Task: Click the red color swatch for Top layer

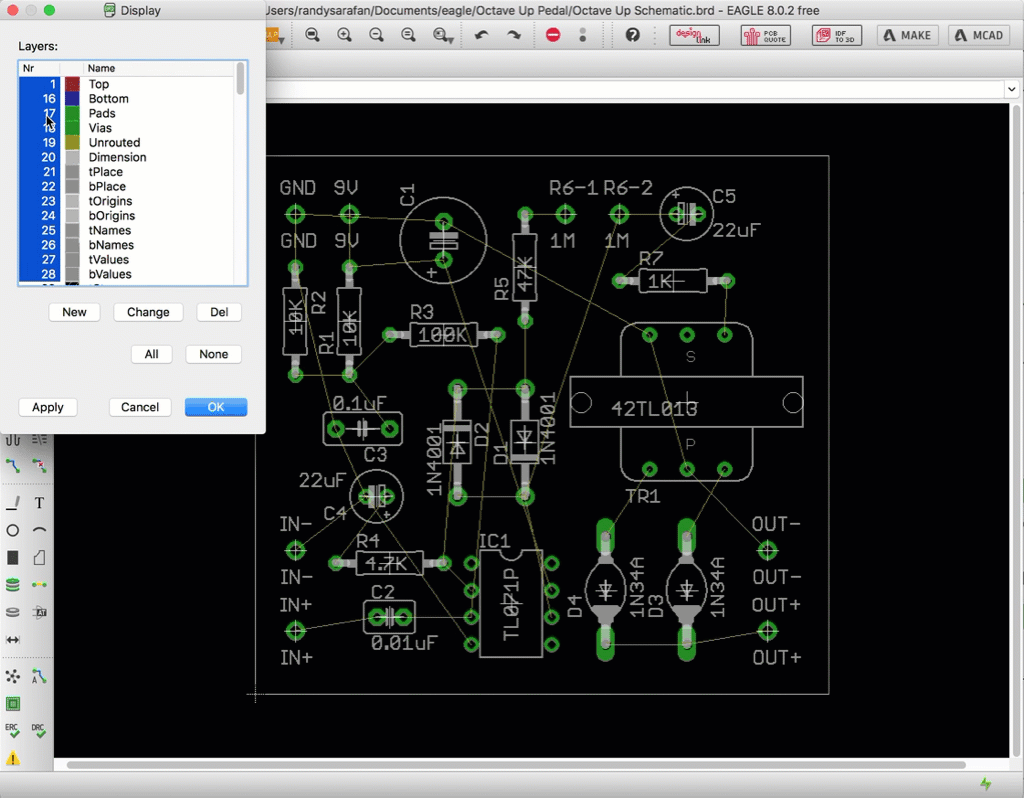Action: point(72,84)
